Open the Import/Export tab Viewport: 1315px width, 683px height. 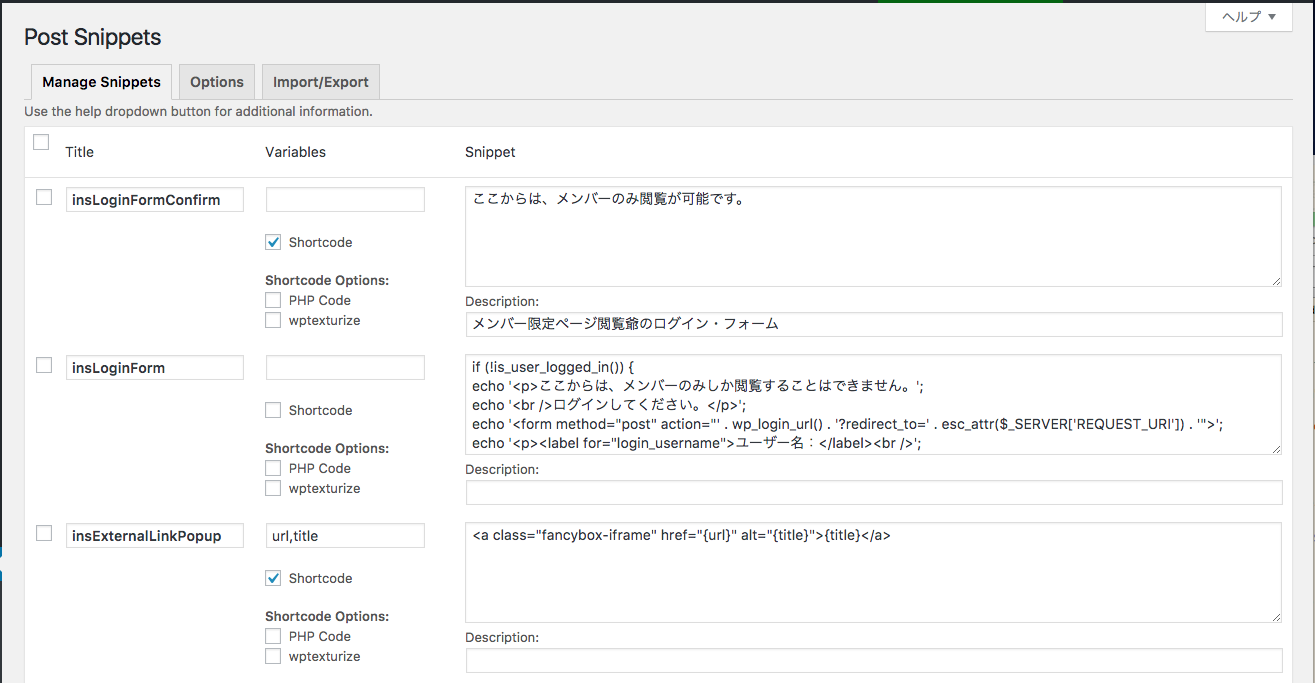click(320, 82)
